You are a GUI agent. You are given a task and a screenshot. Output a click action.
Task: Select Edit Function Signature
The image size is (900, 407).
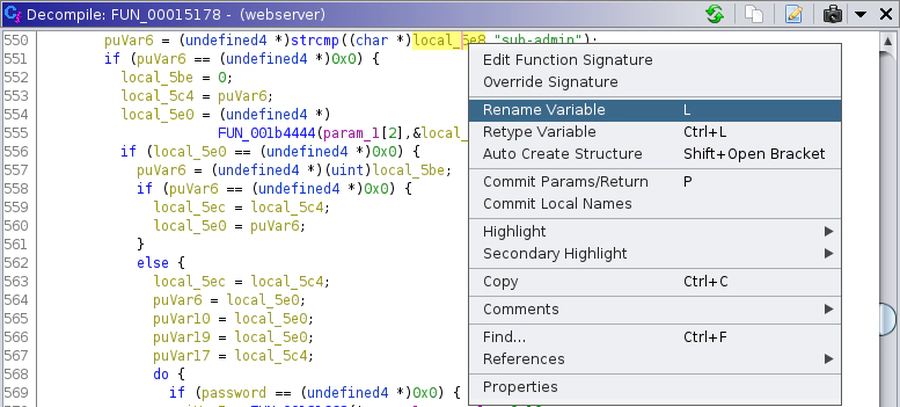pyautogui.click(x=567, y=60)
